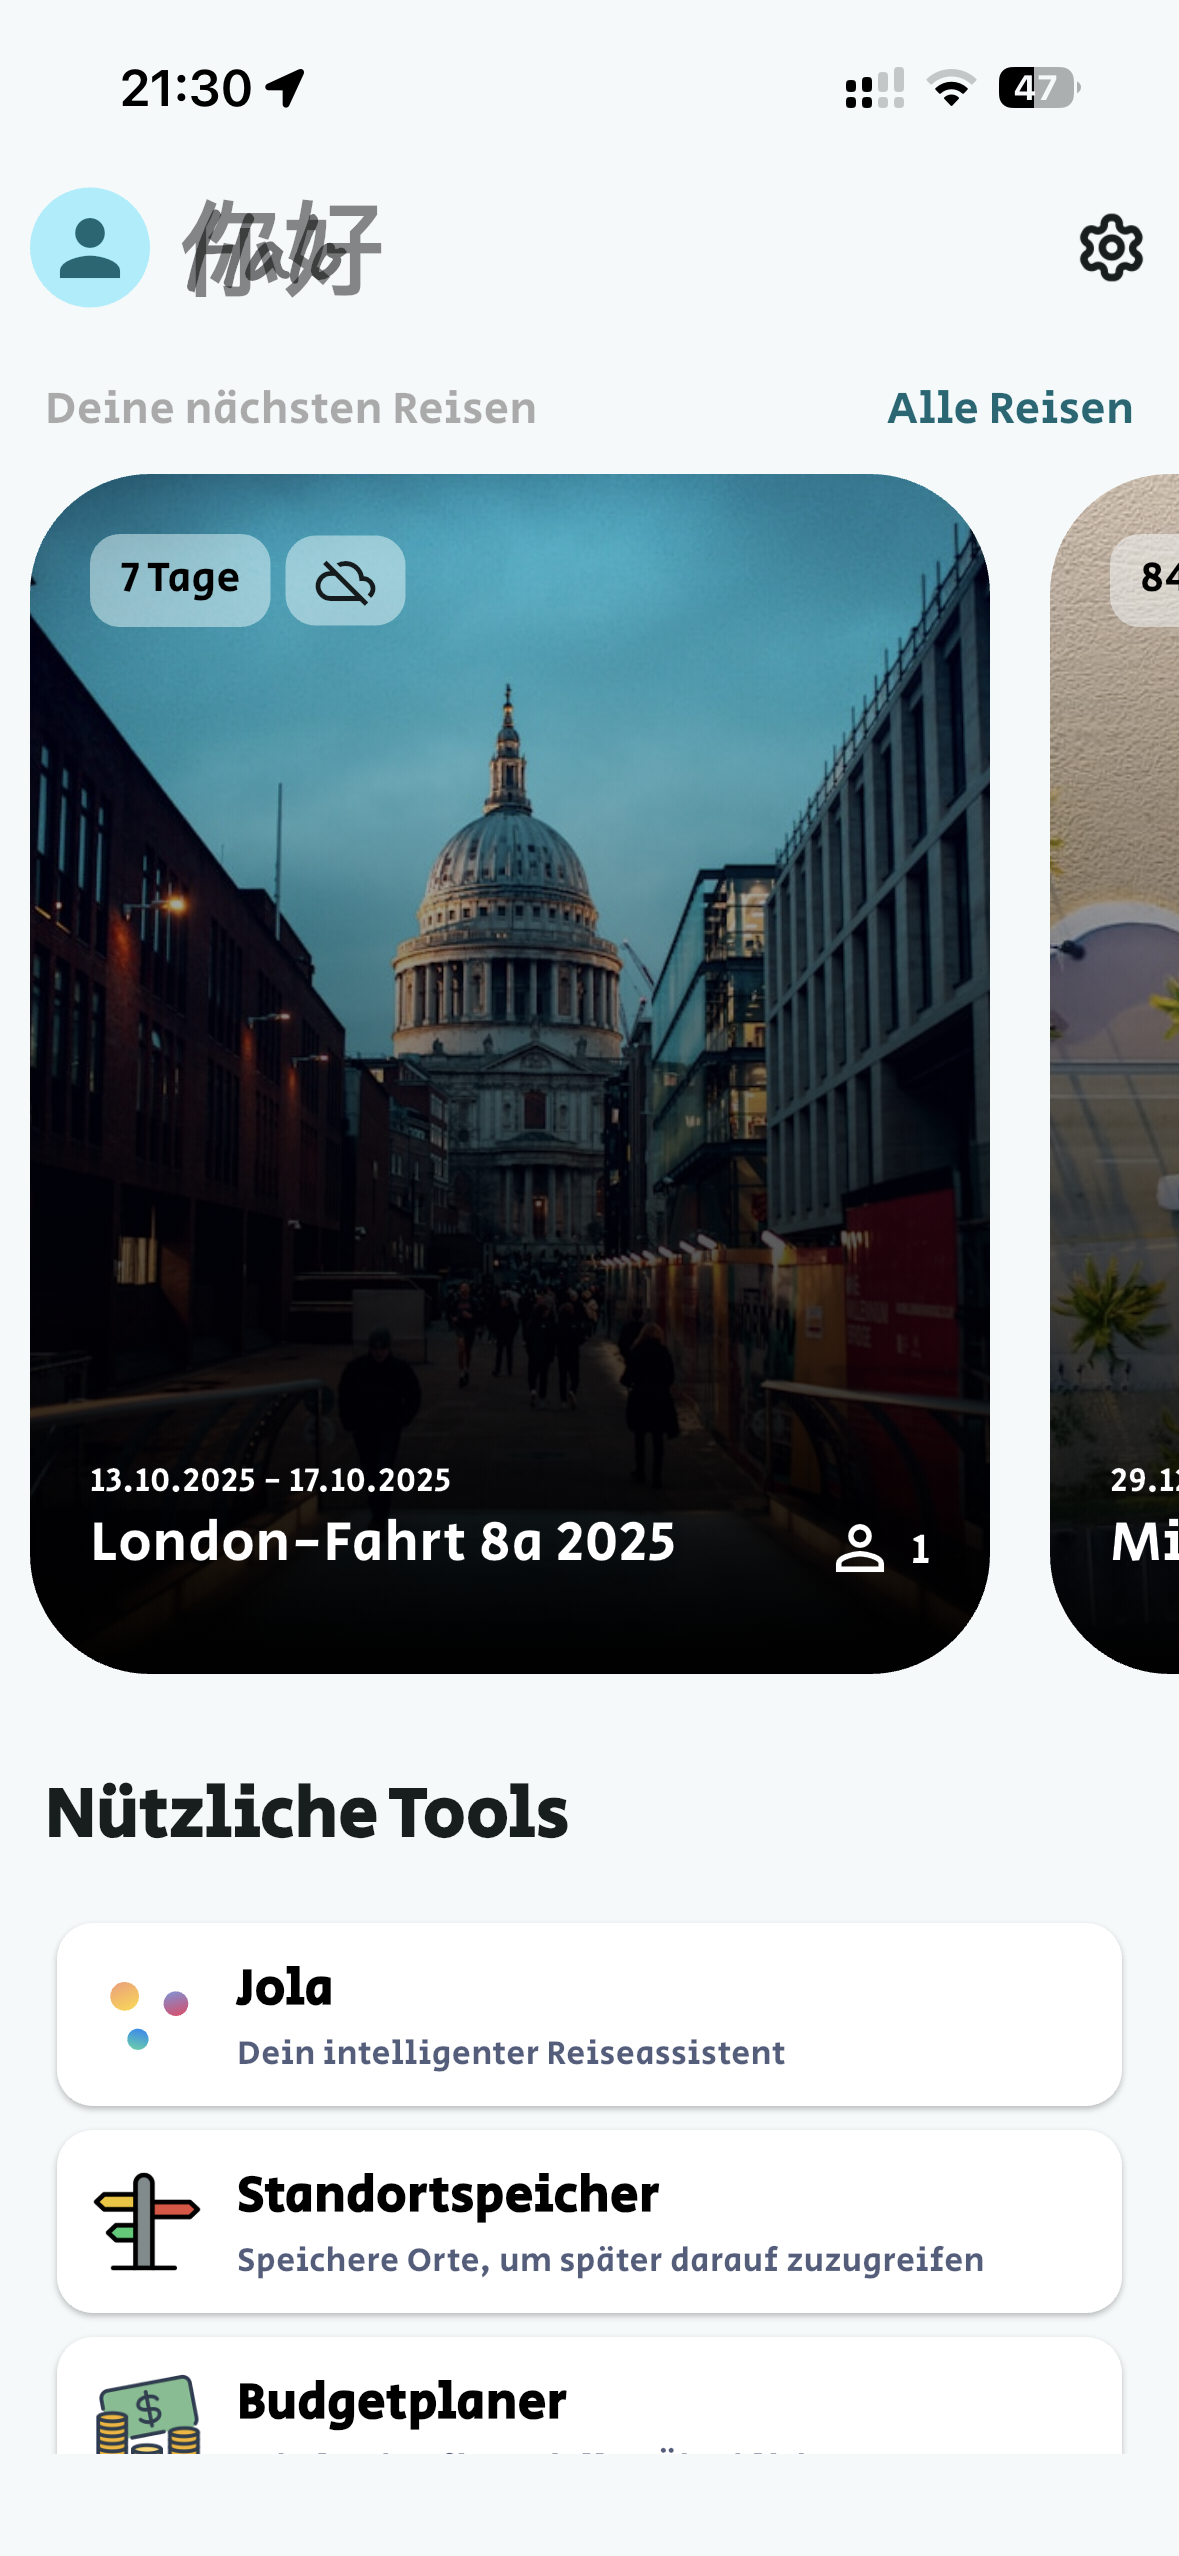The width and height of the screenshot is (1179, 2556).
Task: Tap the battery indicator in status bar
Action: [x=1039, y=88]
